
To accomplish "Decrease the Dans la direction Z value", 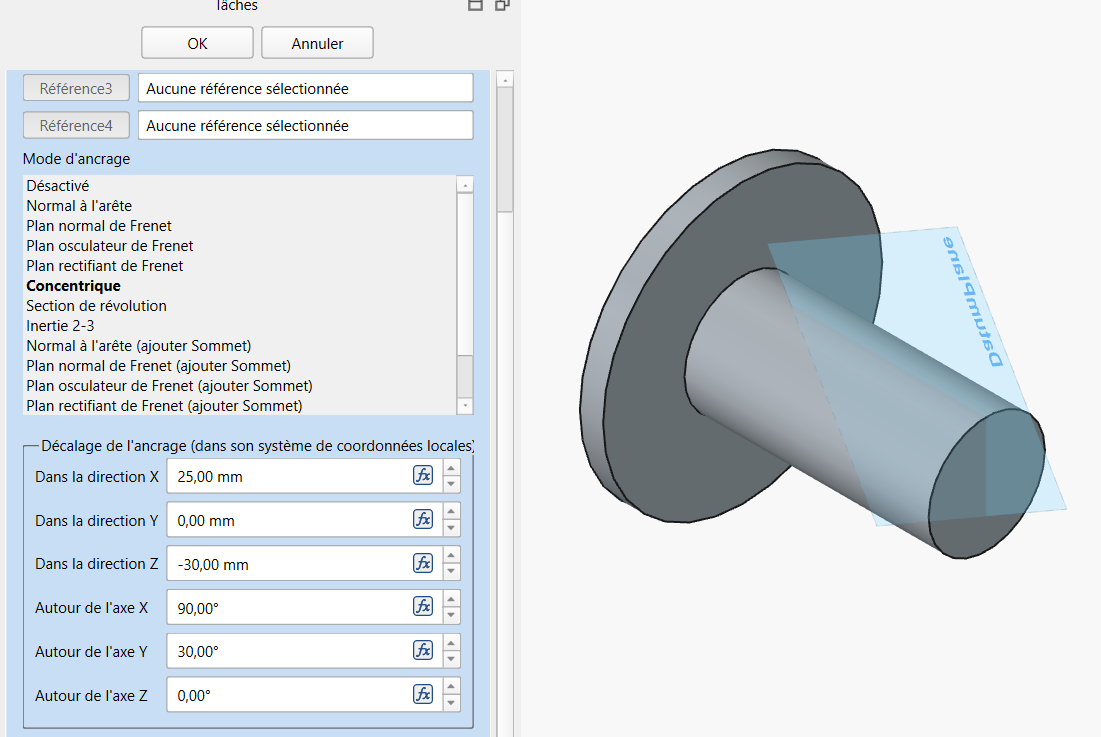I will point(451,572).
